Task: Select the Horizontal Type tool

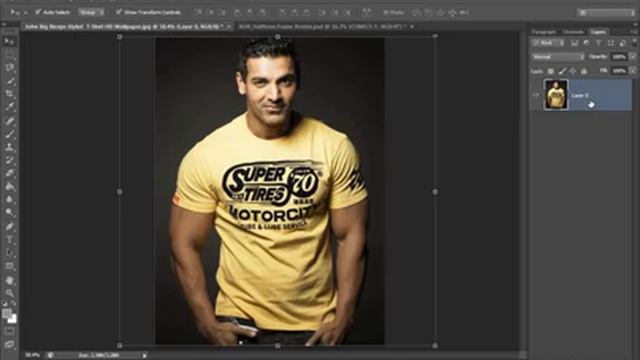Action: 9,240
